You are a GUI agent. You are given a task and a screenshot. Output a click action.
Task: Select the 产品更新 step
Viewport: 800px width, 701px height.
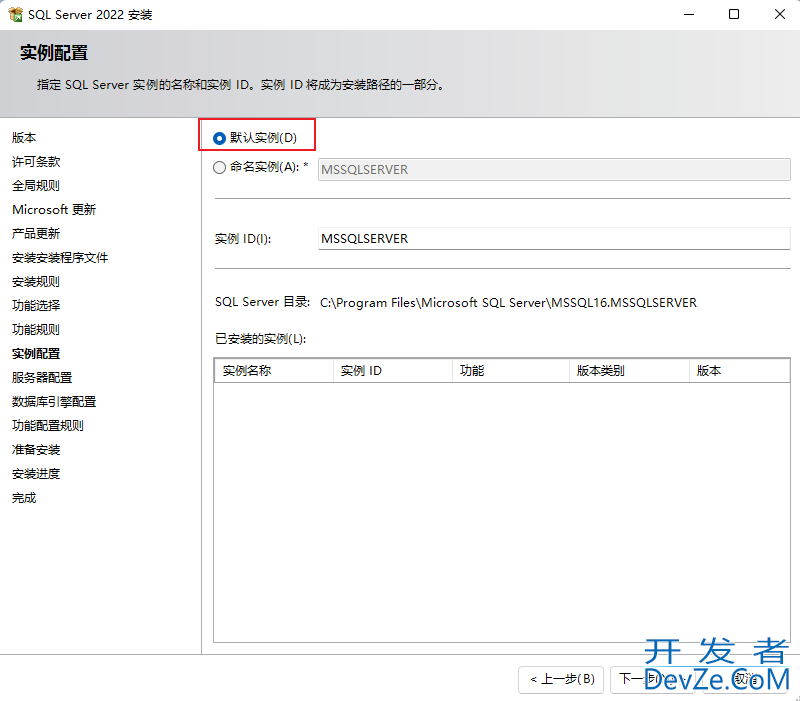pos(36,234)
